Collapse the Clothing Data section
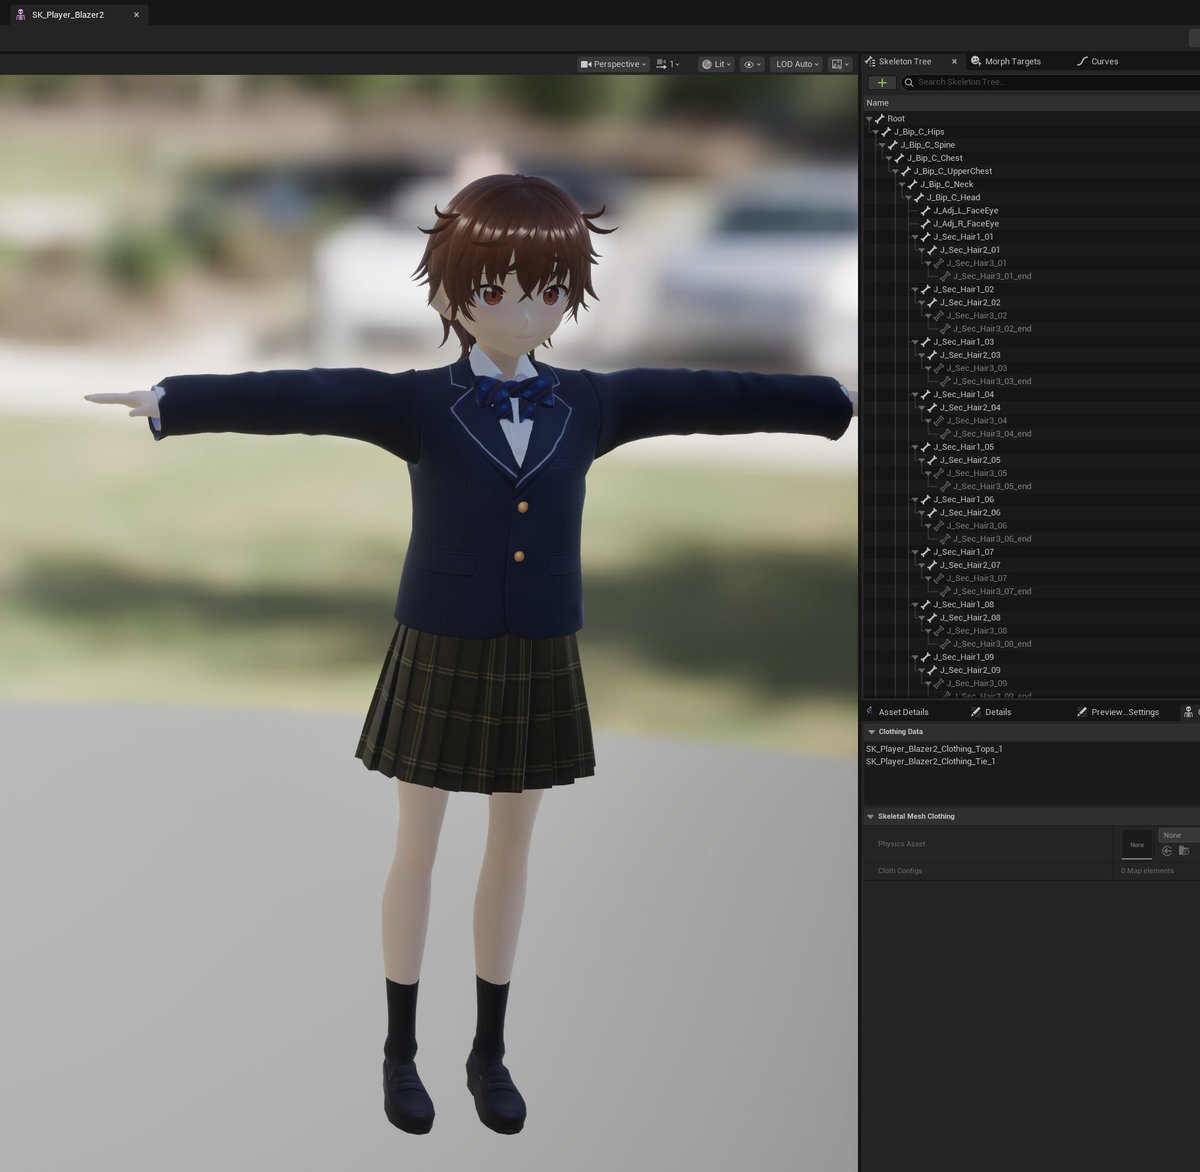Viewport: 1200px width, 1172px height. point(871,732)
